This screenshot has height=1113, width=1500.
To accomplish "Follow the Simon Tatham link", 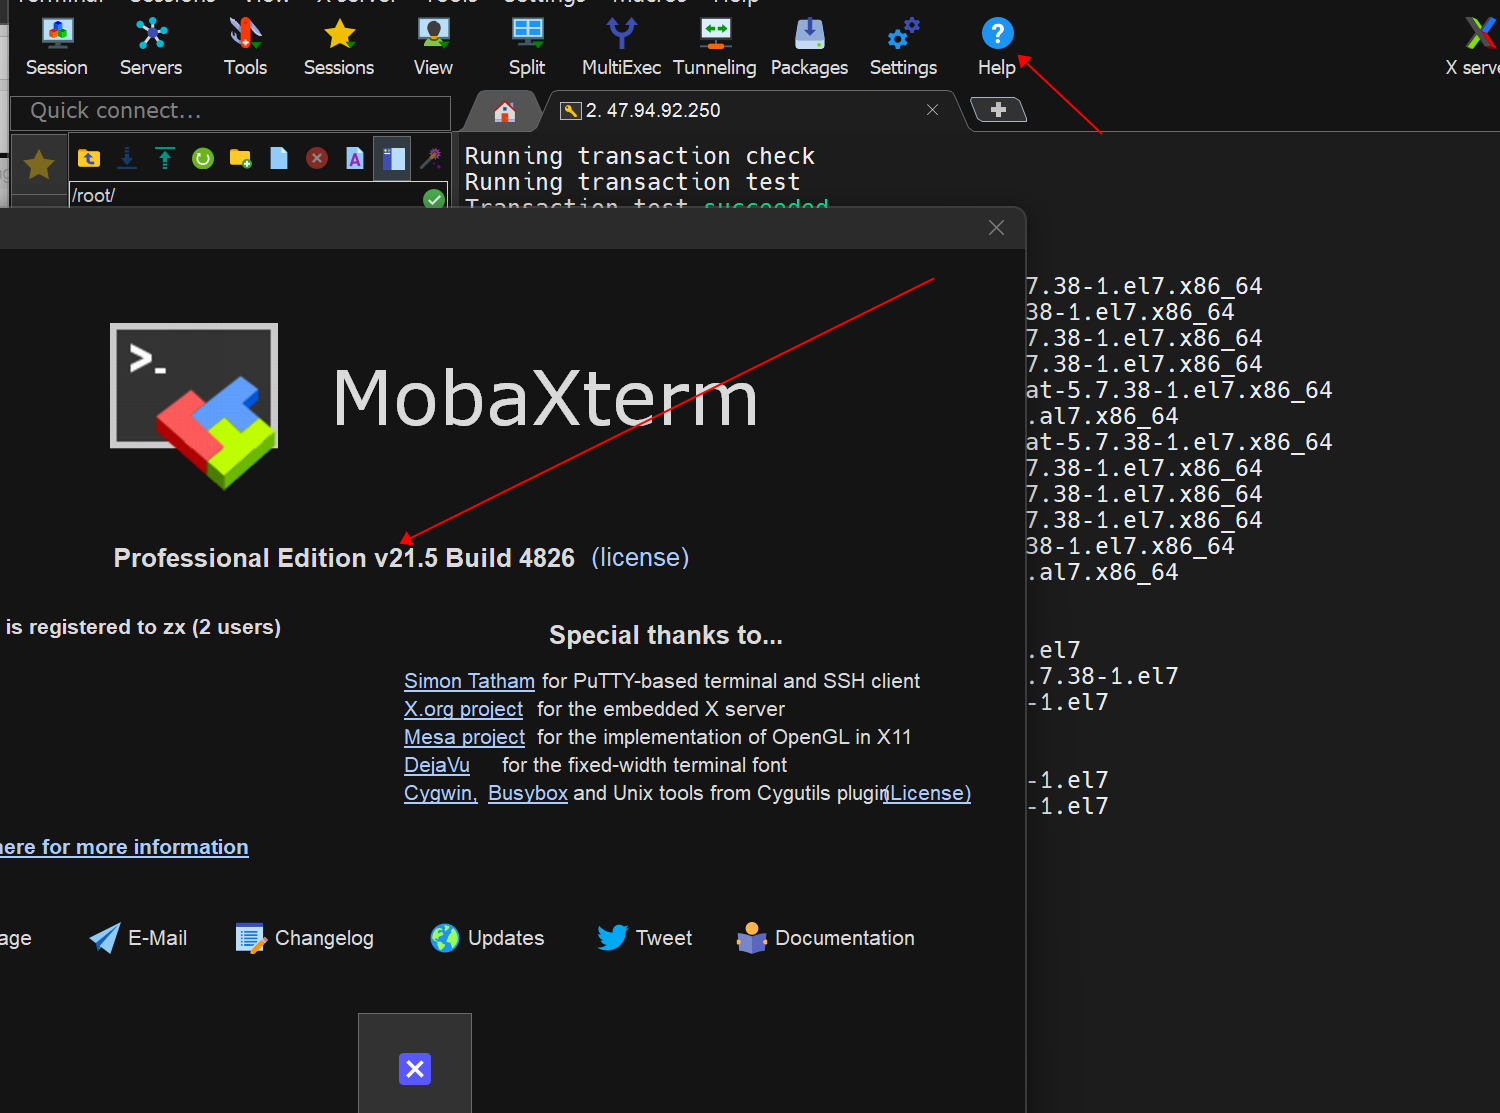I will [x=469, y=681].
